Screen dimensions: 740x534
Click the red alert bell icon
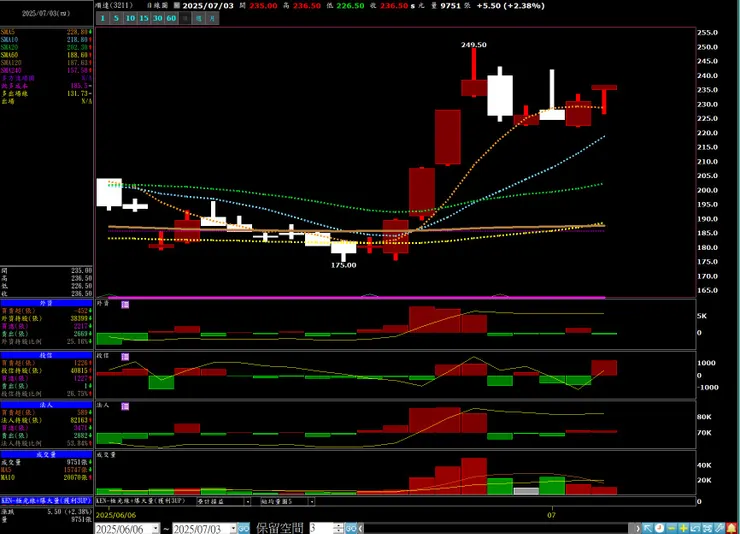[731, 528]
